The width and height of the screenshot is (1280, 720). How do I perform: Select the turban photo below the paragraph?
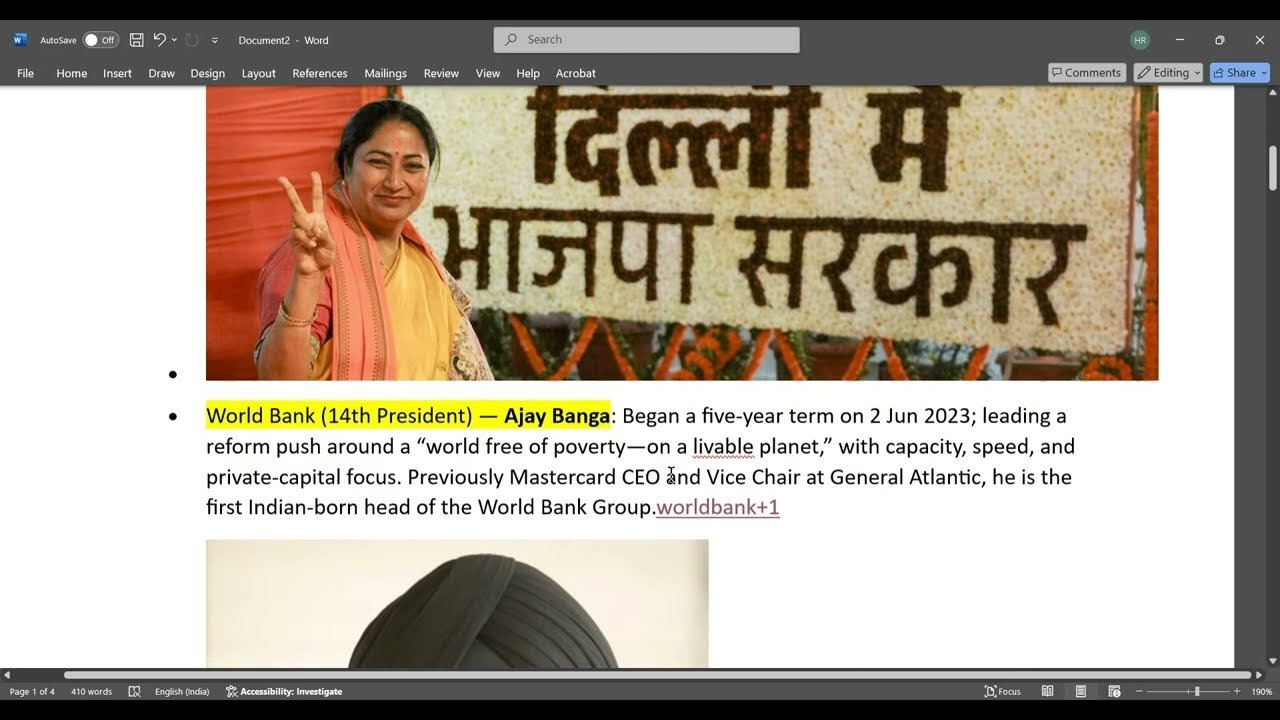(457, 604)
